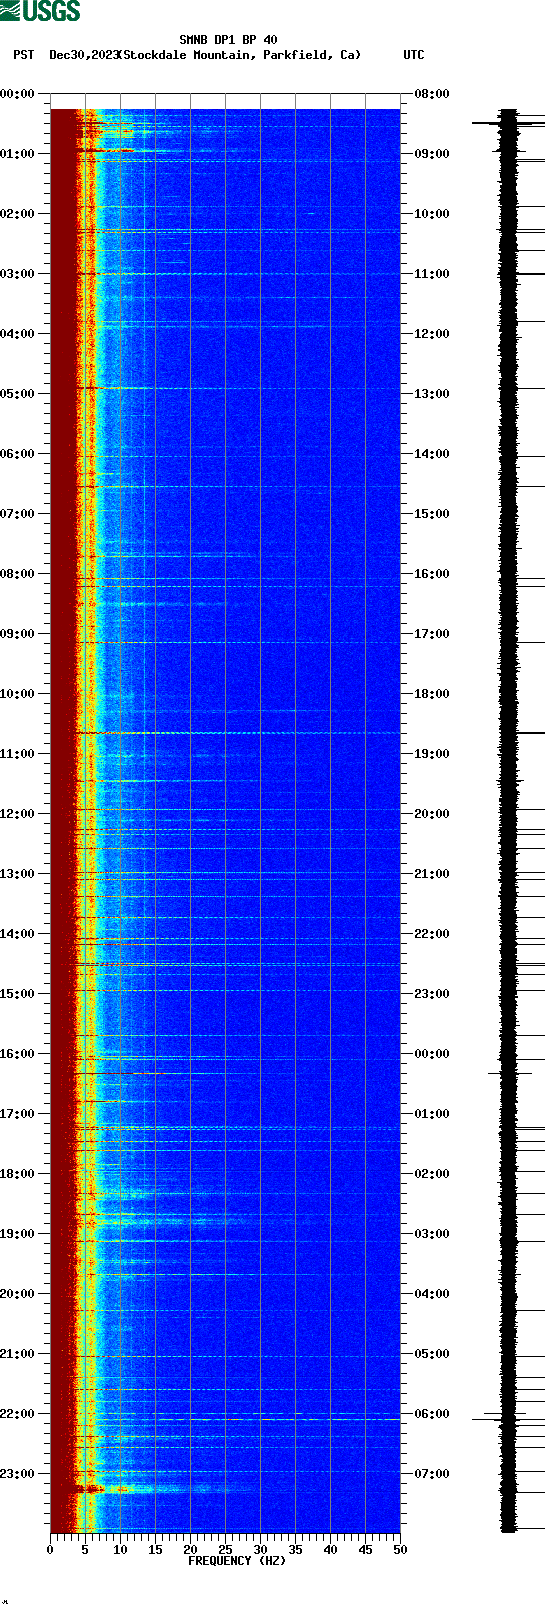Screen dimensions: 552x1613
Task: Click the UTC '02:00' time label
Action: 432,1174
